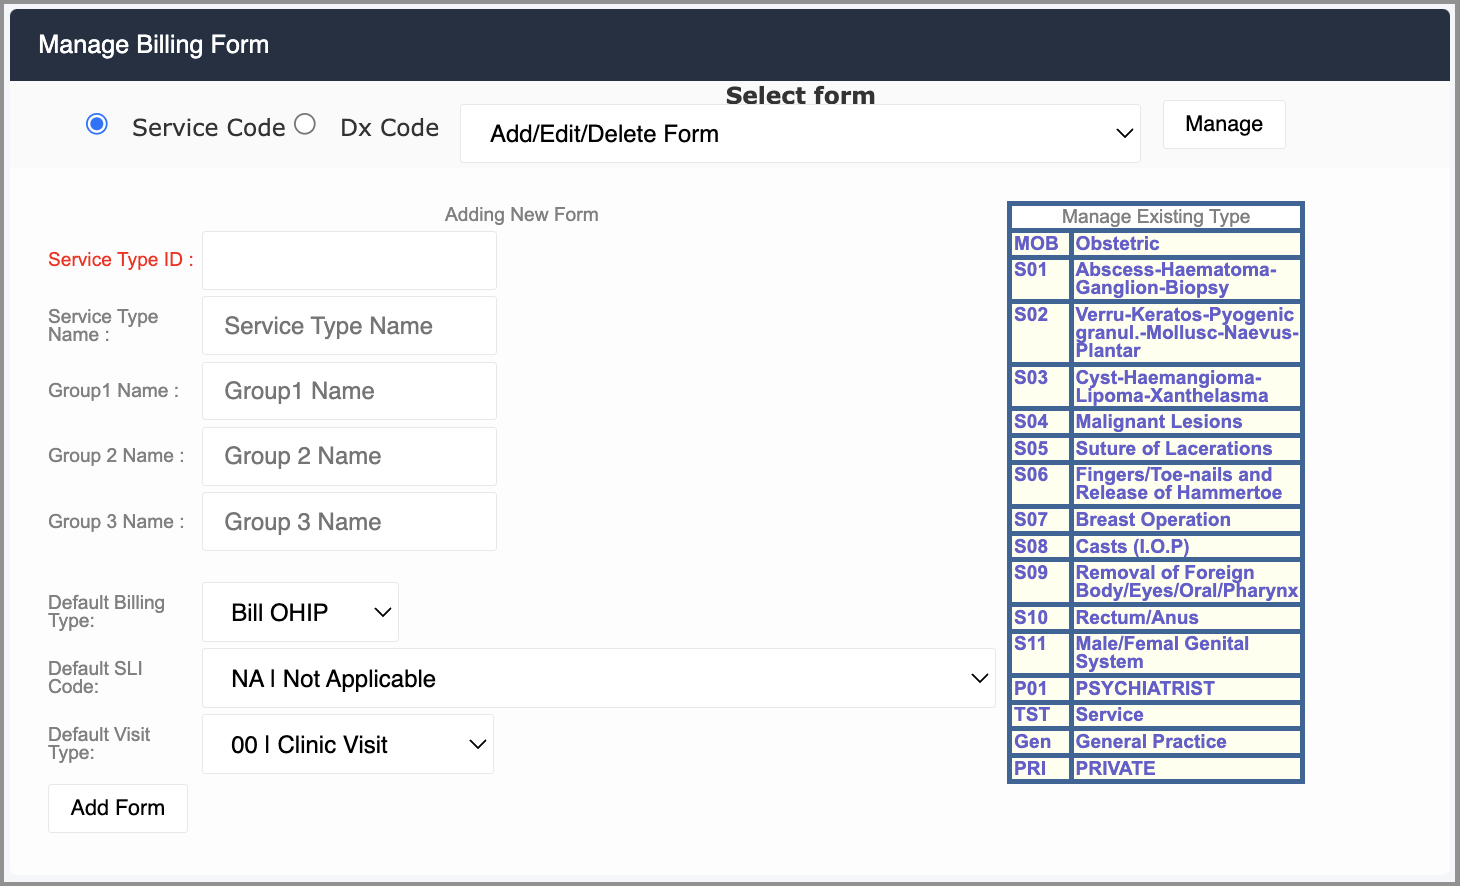The height and width of the screenshot is (886, 1460).
Task: Open the Add/Edit/Delete Form dropdown
Action: (800, 134)
